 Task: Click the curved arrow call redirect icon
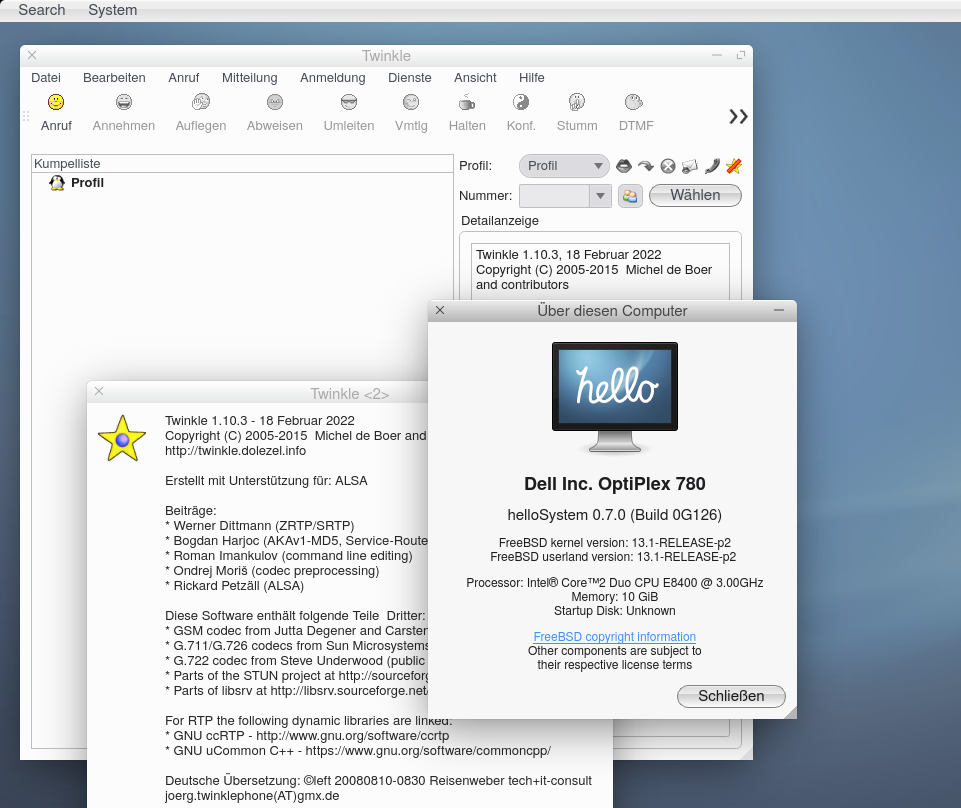pyautogui.click(x=645, y=166)
